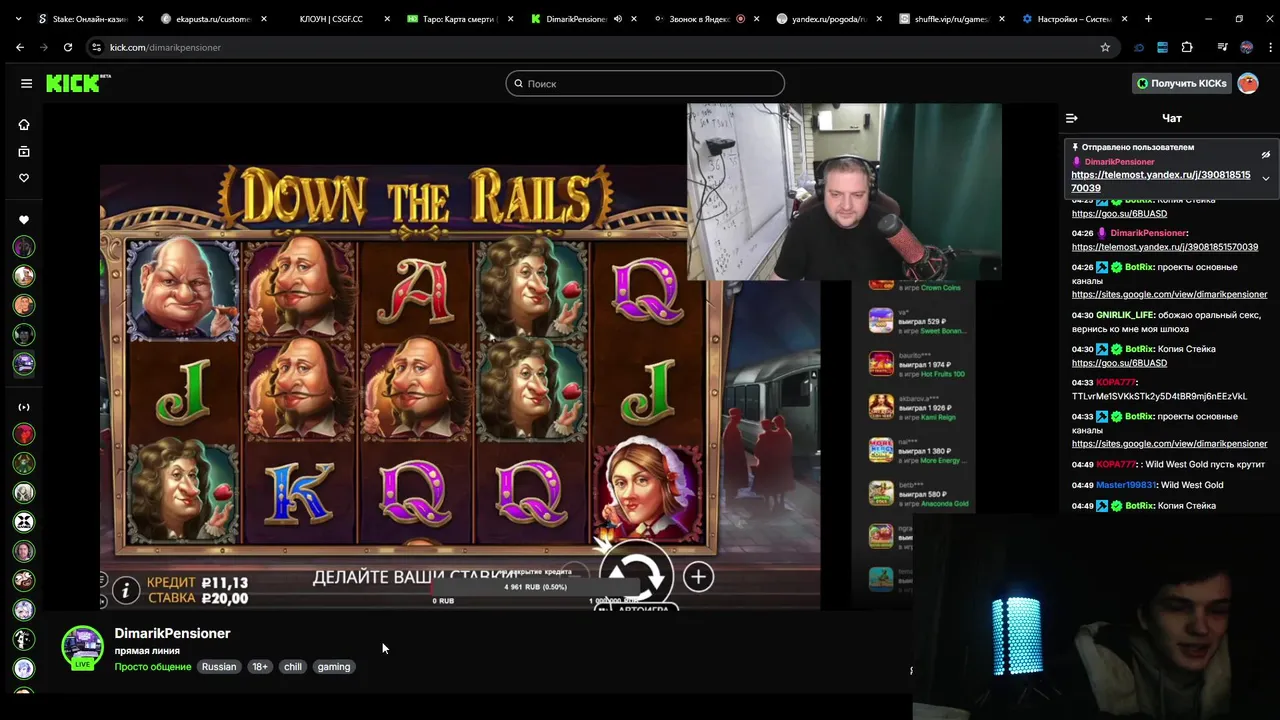Open sites.google.com link posted at 04:33

pos(1169,443)
